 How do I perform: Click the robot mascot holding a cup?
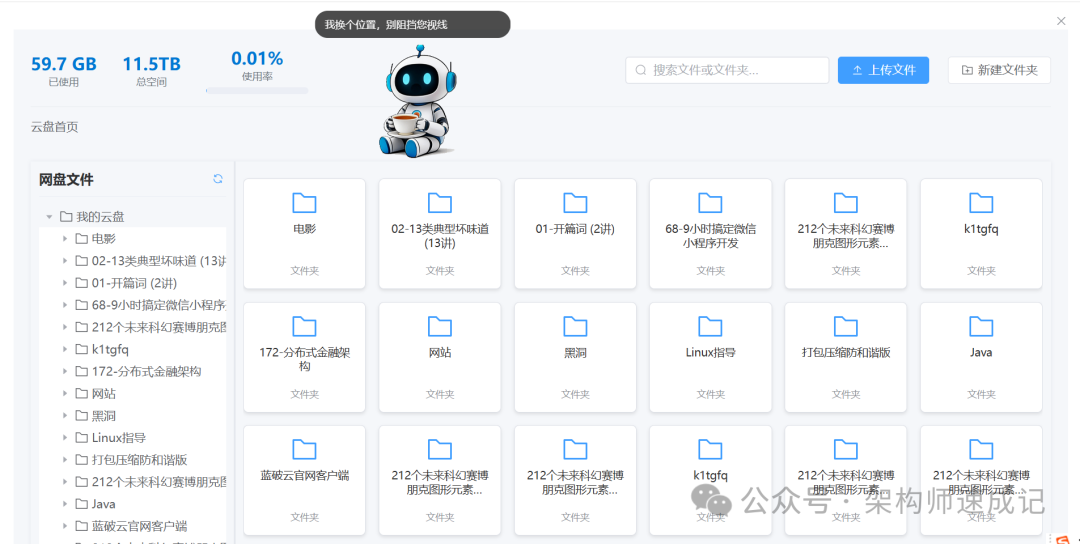pos(417,102)
